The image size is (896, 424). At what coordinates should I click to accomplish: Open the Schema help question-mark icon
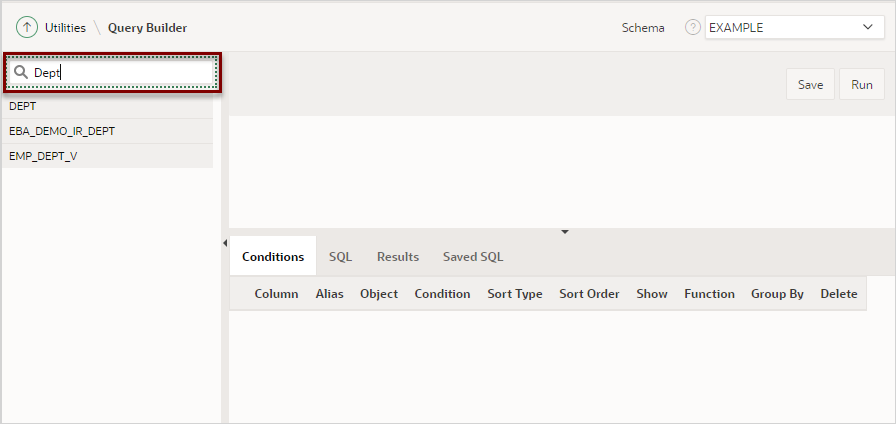tap(693, 27)
